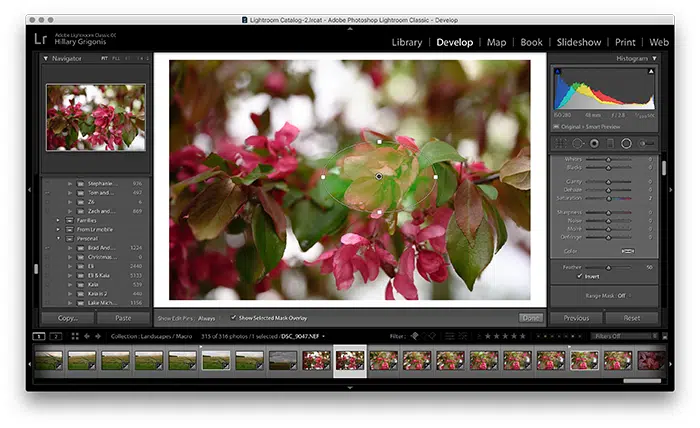Select the Spot Removal tool
Viewport: 700px width, 428px height.
tap(578, 143)
